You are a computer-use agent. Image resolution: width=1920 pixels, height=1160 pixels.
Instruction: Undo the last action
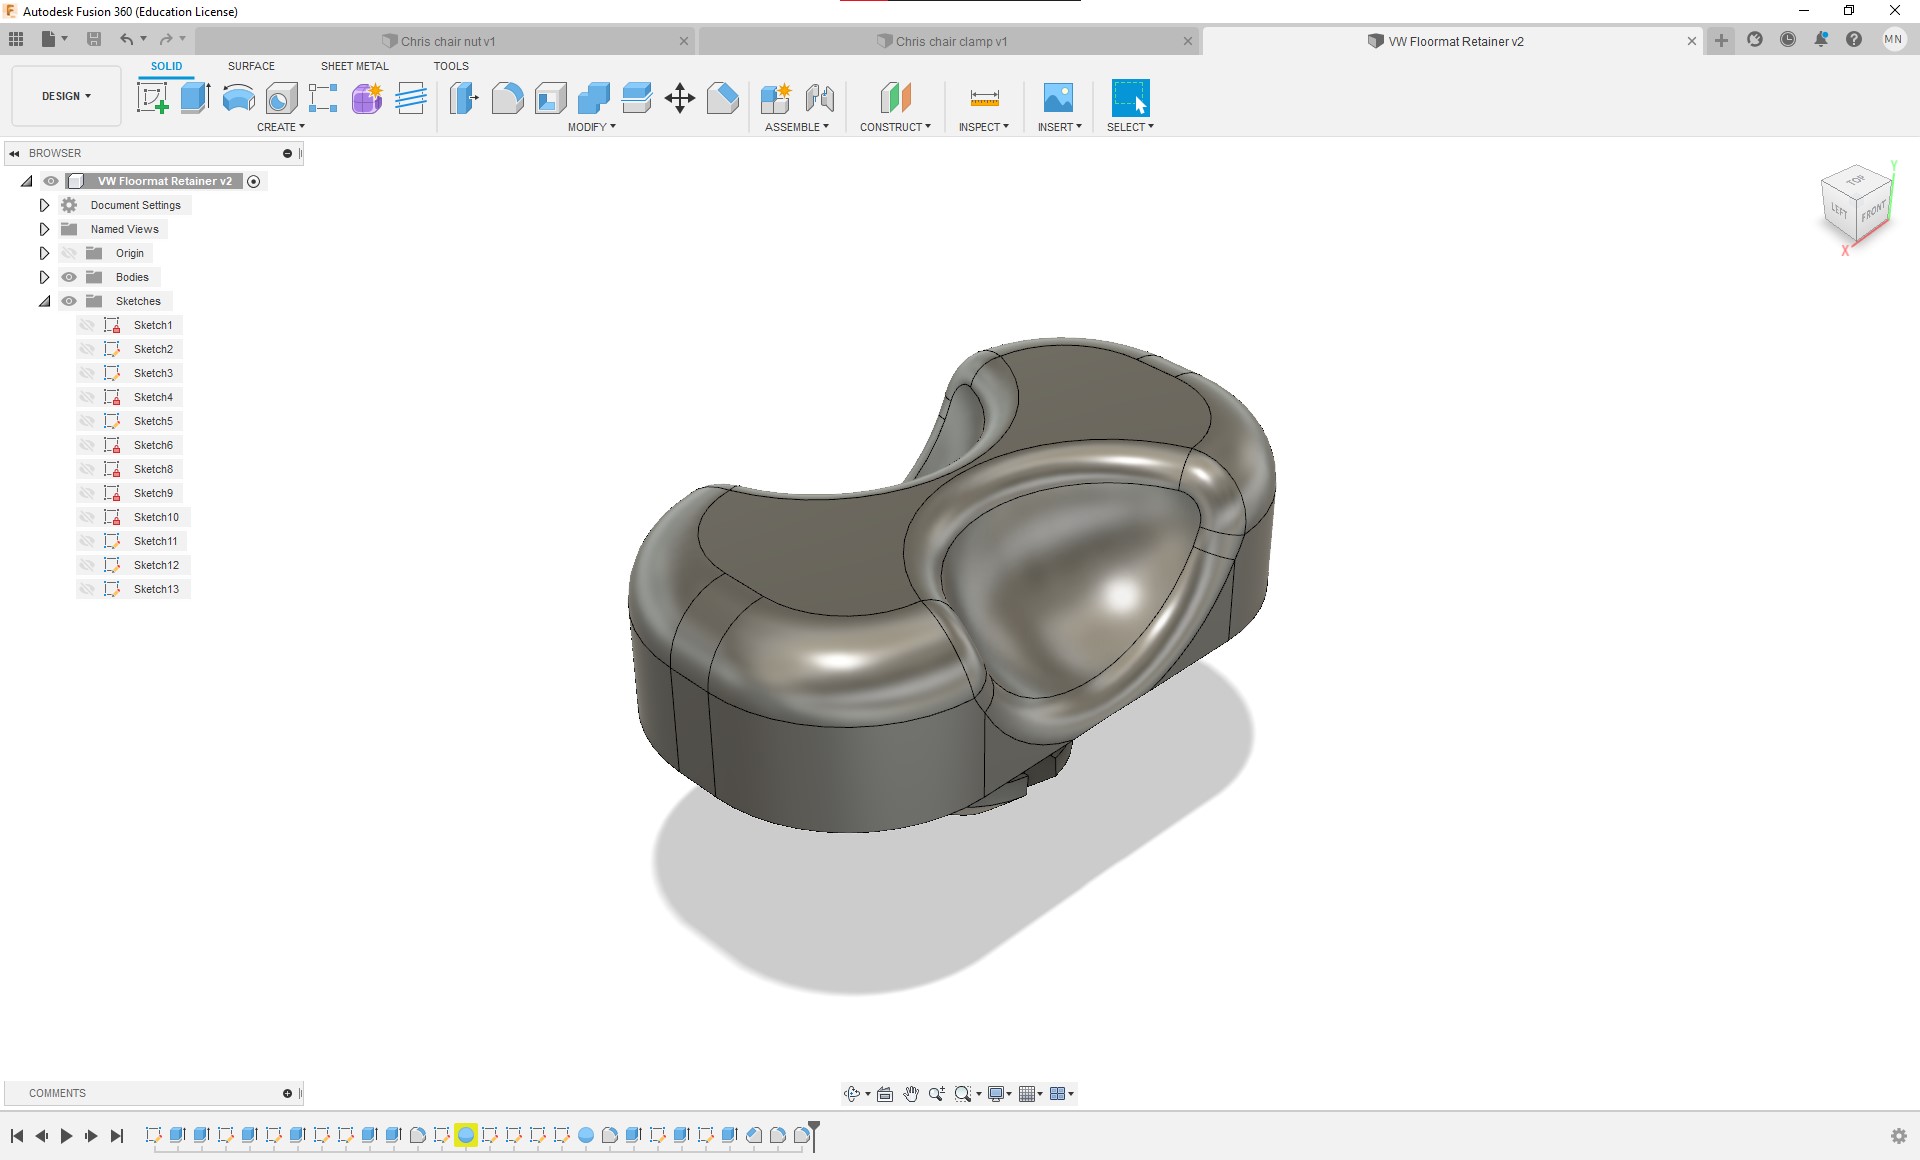click(x=127, y=39)
